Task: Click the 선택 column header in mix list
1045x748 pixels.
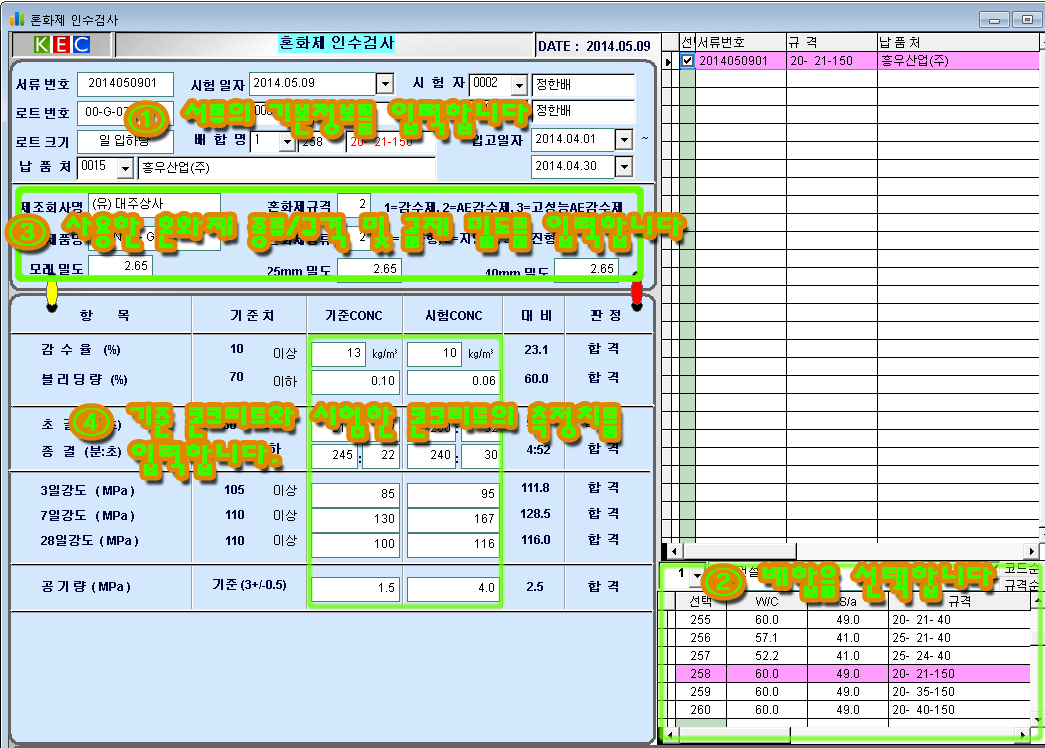Action: [700, 601]
